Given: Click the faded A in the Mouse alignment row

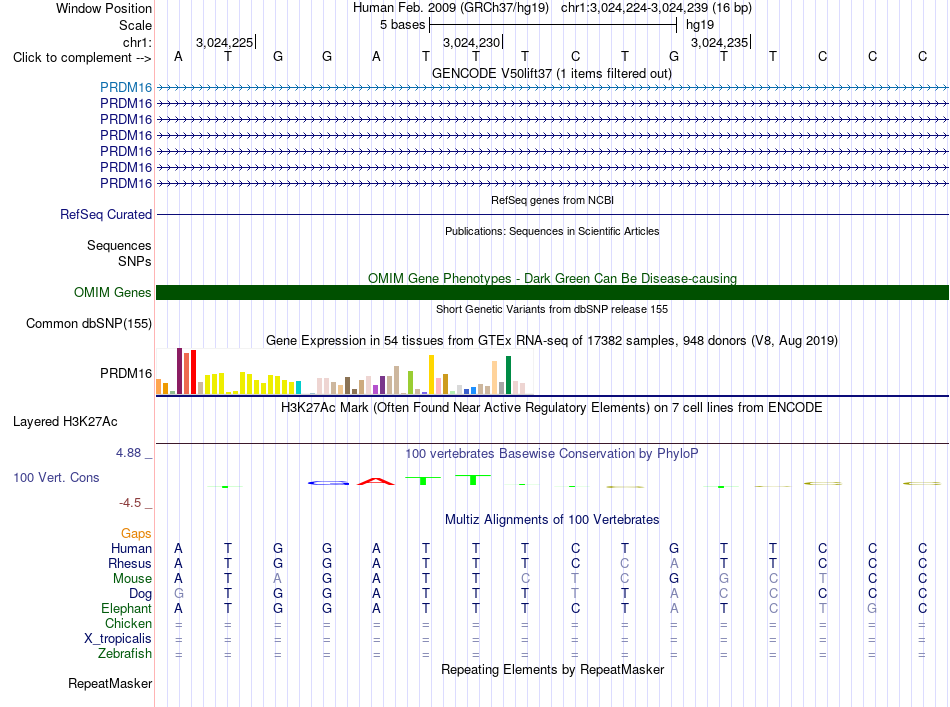Looking at the screenshot, I should [277, 579].
